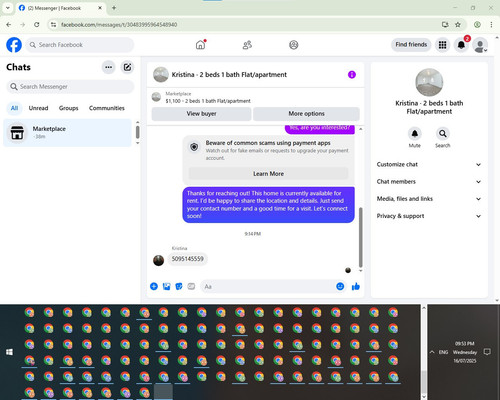This screenshot has height=400, width=500.
Task: Click the More options button
Action: (306, 114)
